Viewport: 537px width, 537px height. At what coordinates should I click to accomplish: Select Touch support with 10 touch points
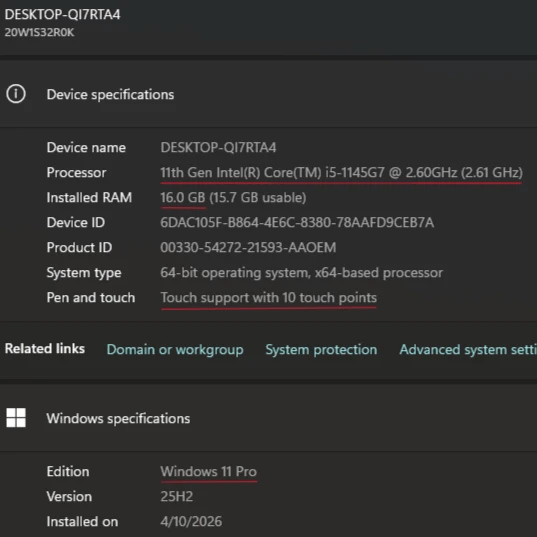(268, 298)
